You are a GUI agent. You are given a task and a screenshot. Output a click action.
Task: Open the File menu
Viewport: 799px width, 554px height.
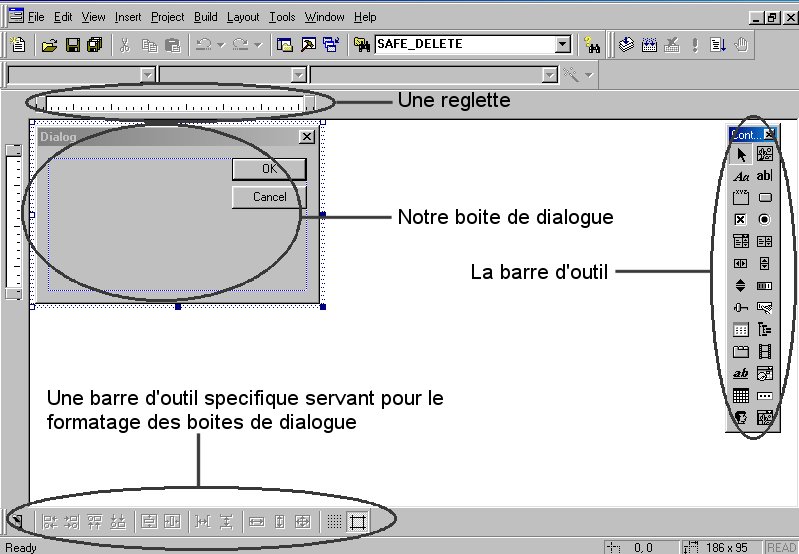coord(36,17)
